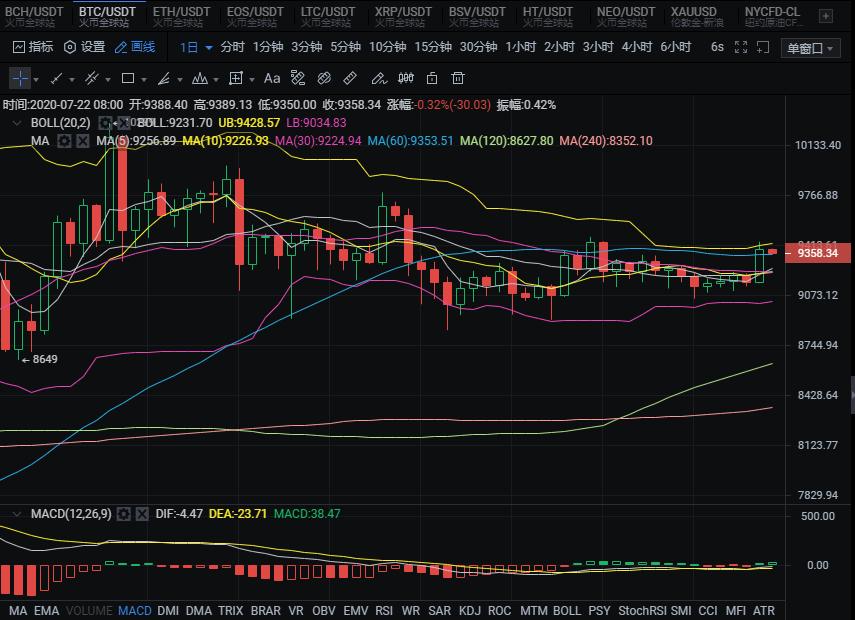Select the 15分钟 interval
Screen dimensions: 855x620
tap(433, 47)
